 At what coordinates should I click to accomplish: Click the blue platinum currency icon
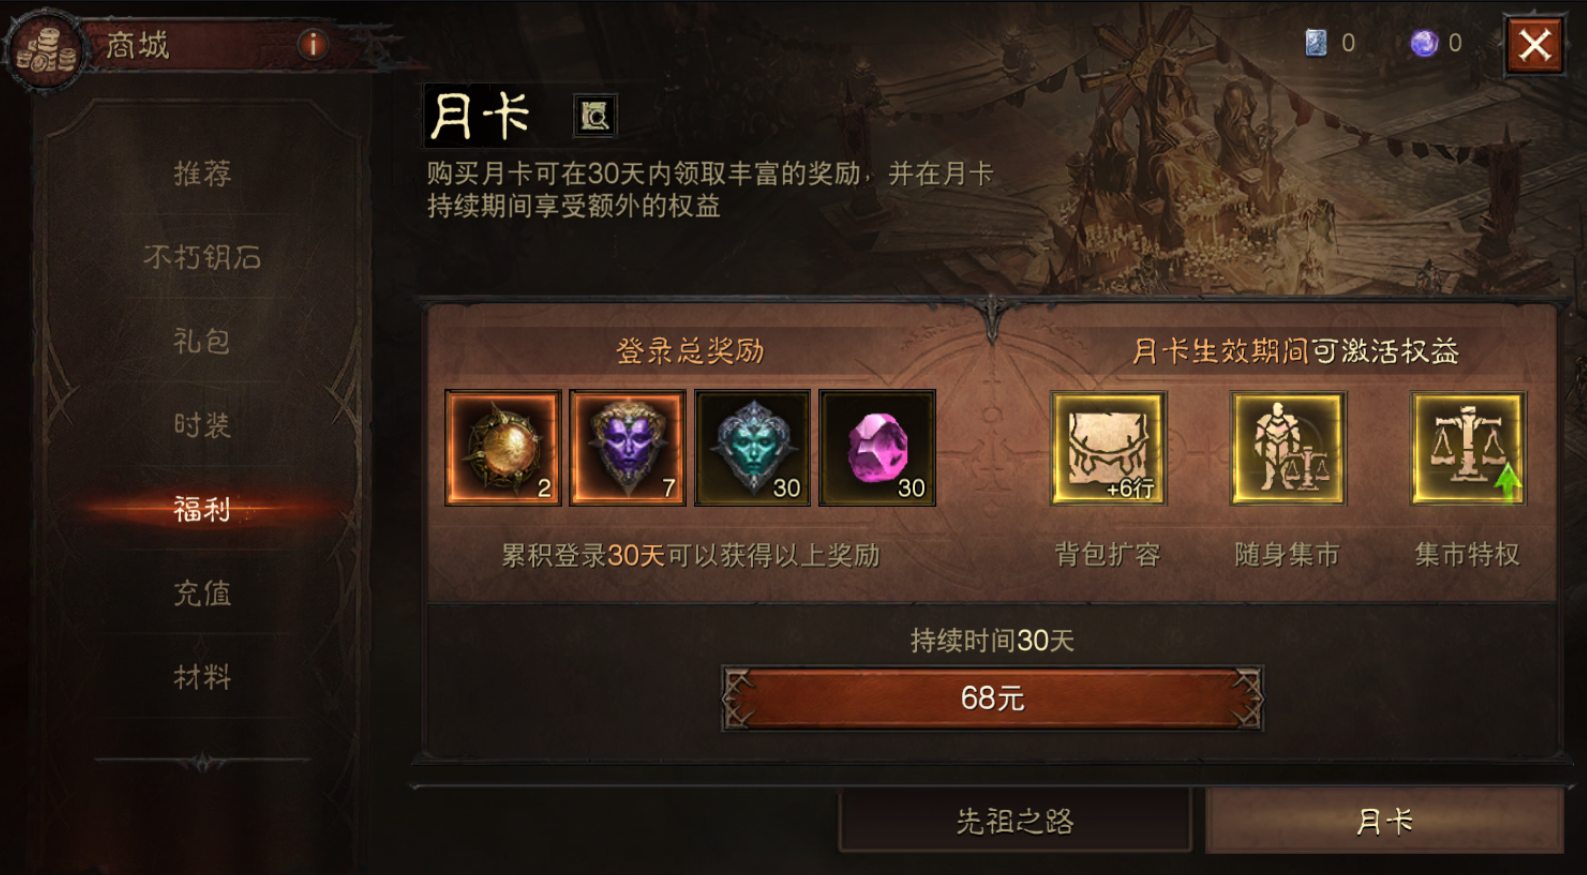click(1316, 43)
